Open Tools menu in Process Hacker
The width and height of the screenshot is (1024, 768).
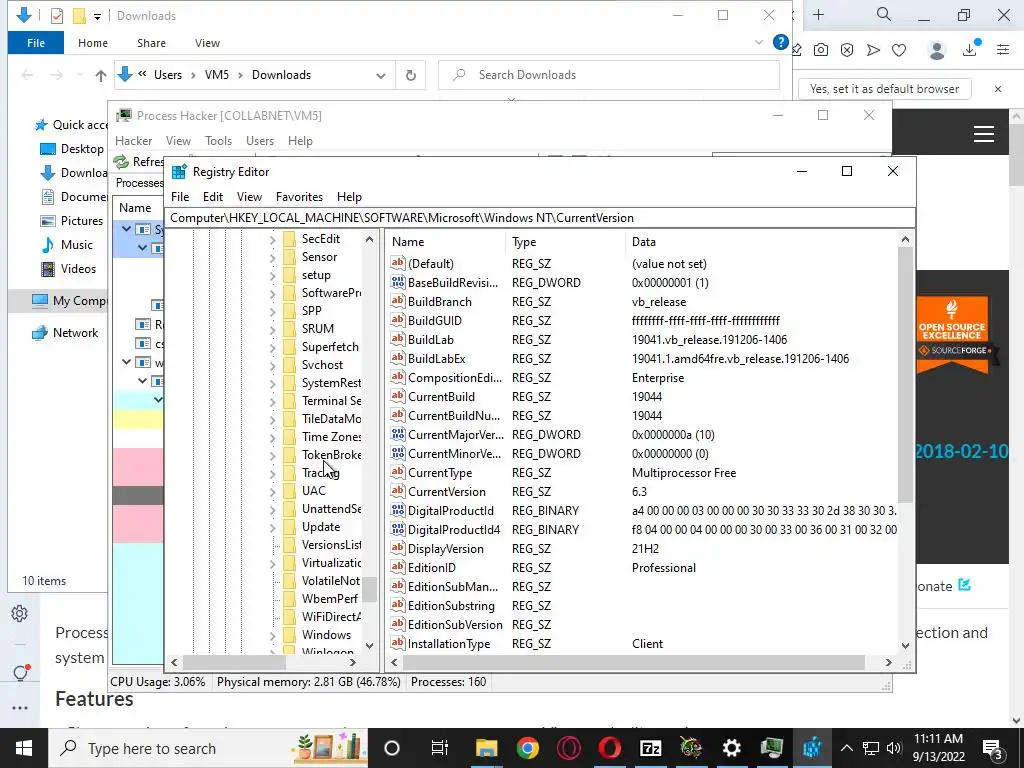pyautogui.click(x=218, y=140)
